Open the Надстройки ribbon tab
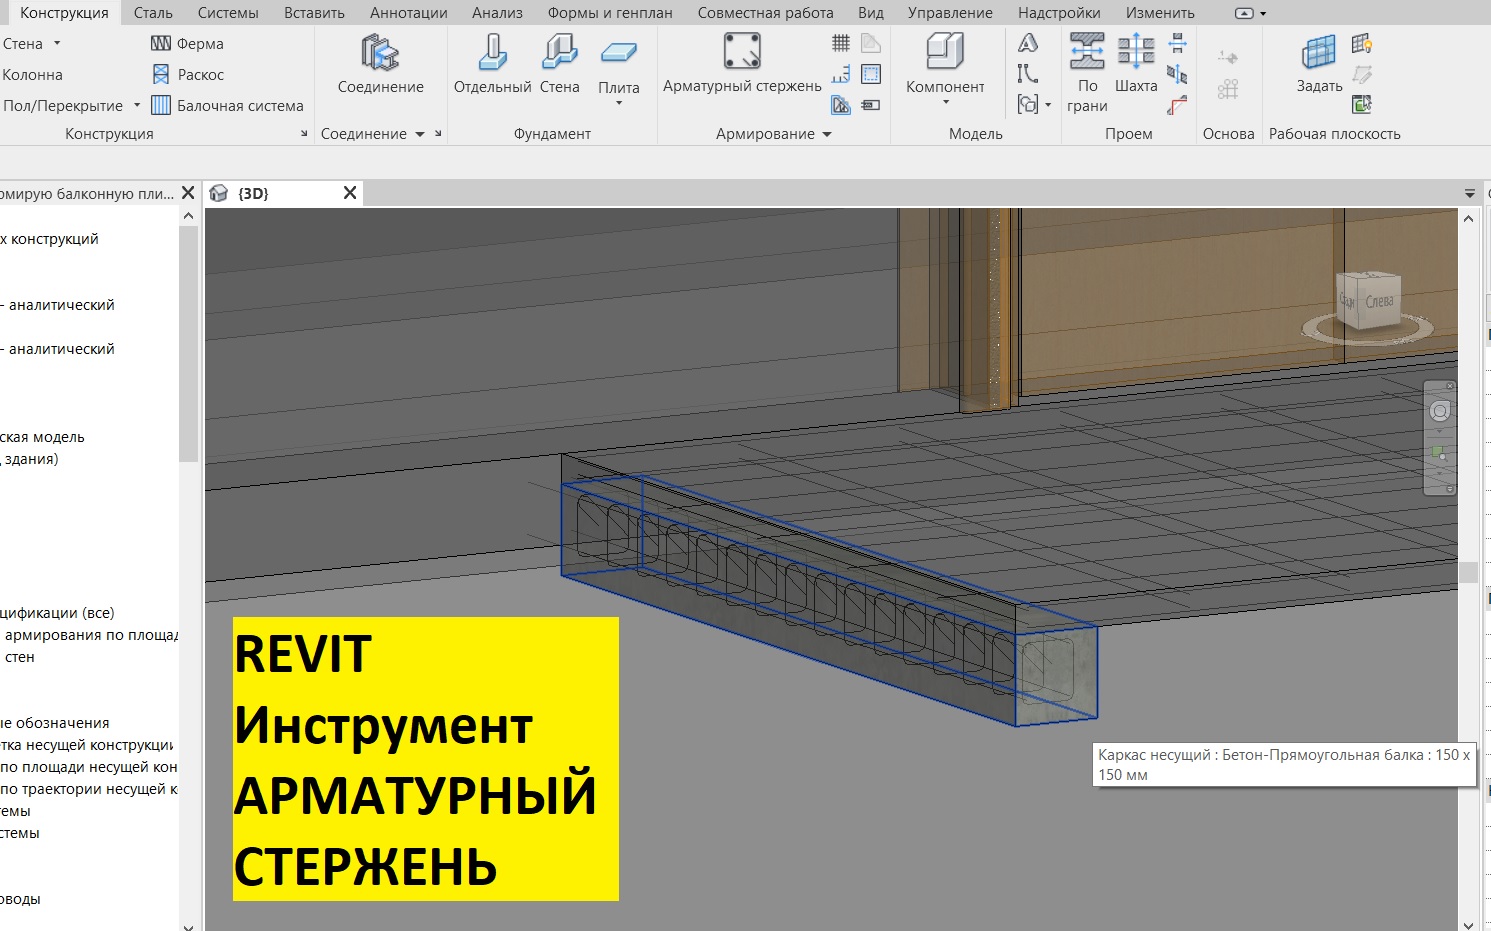This screenshot has height=931, width=1491. (1059, 13)
